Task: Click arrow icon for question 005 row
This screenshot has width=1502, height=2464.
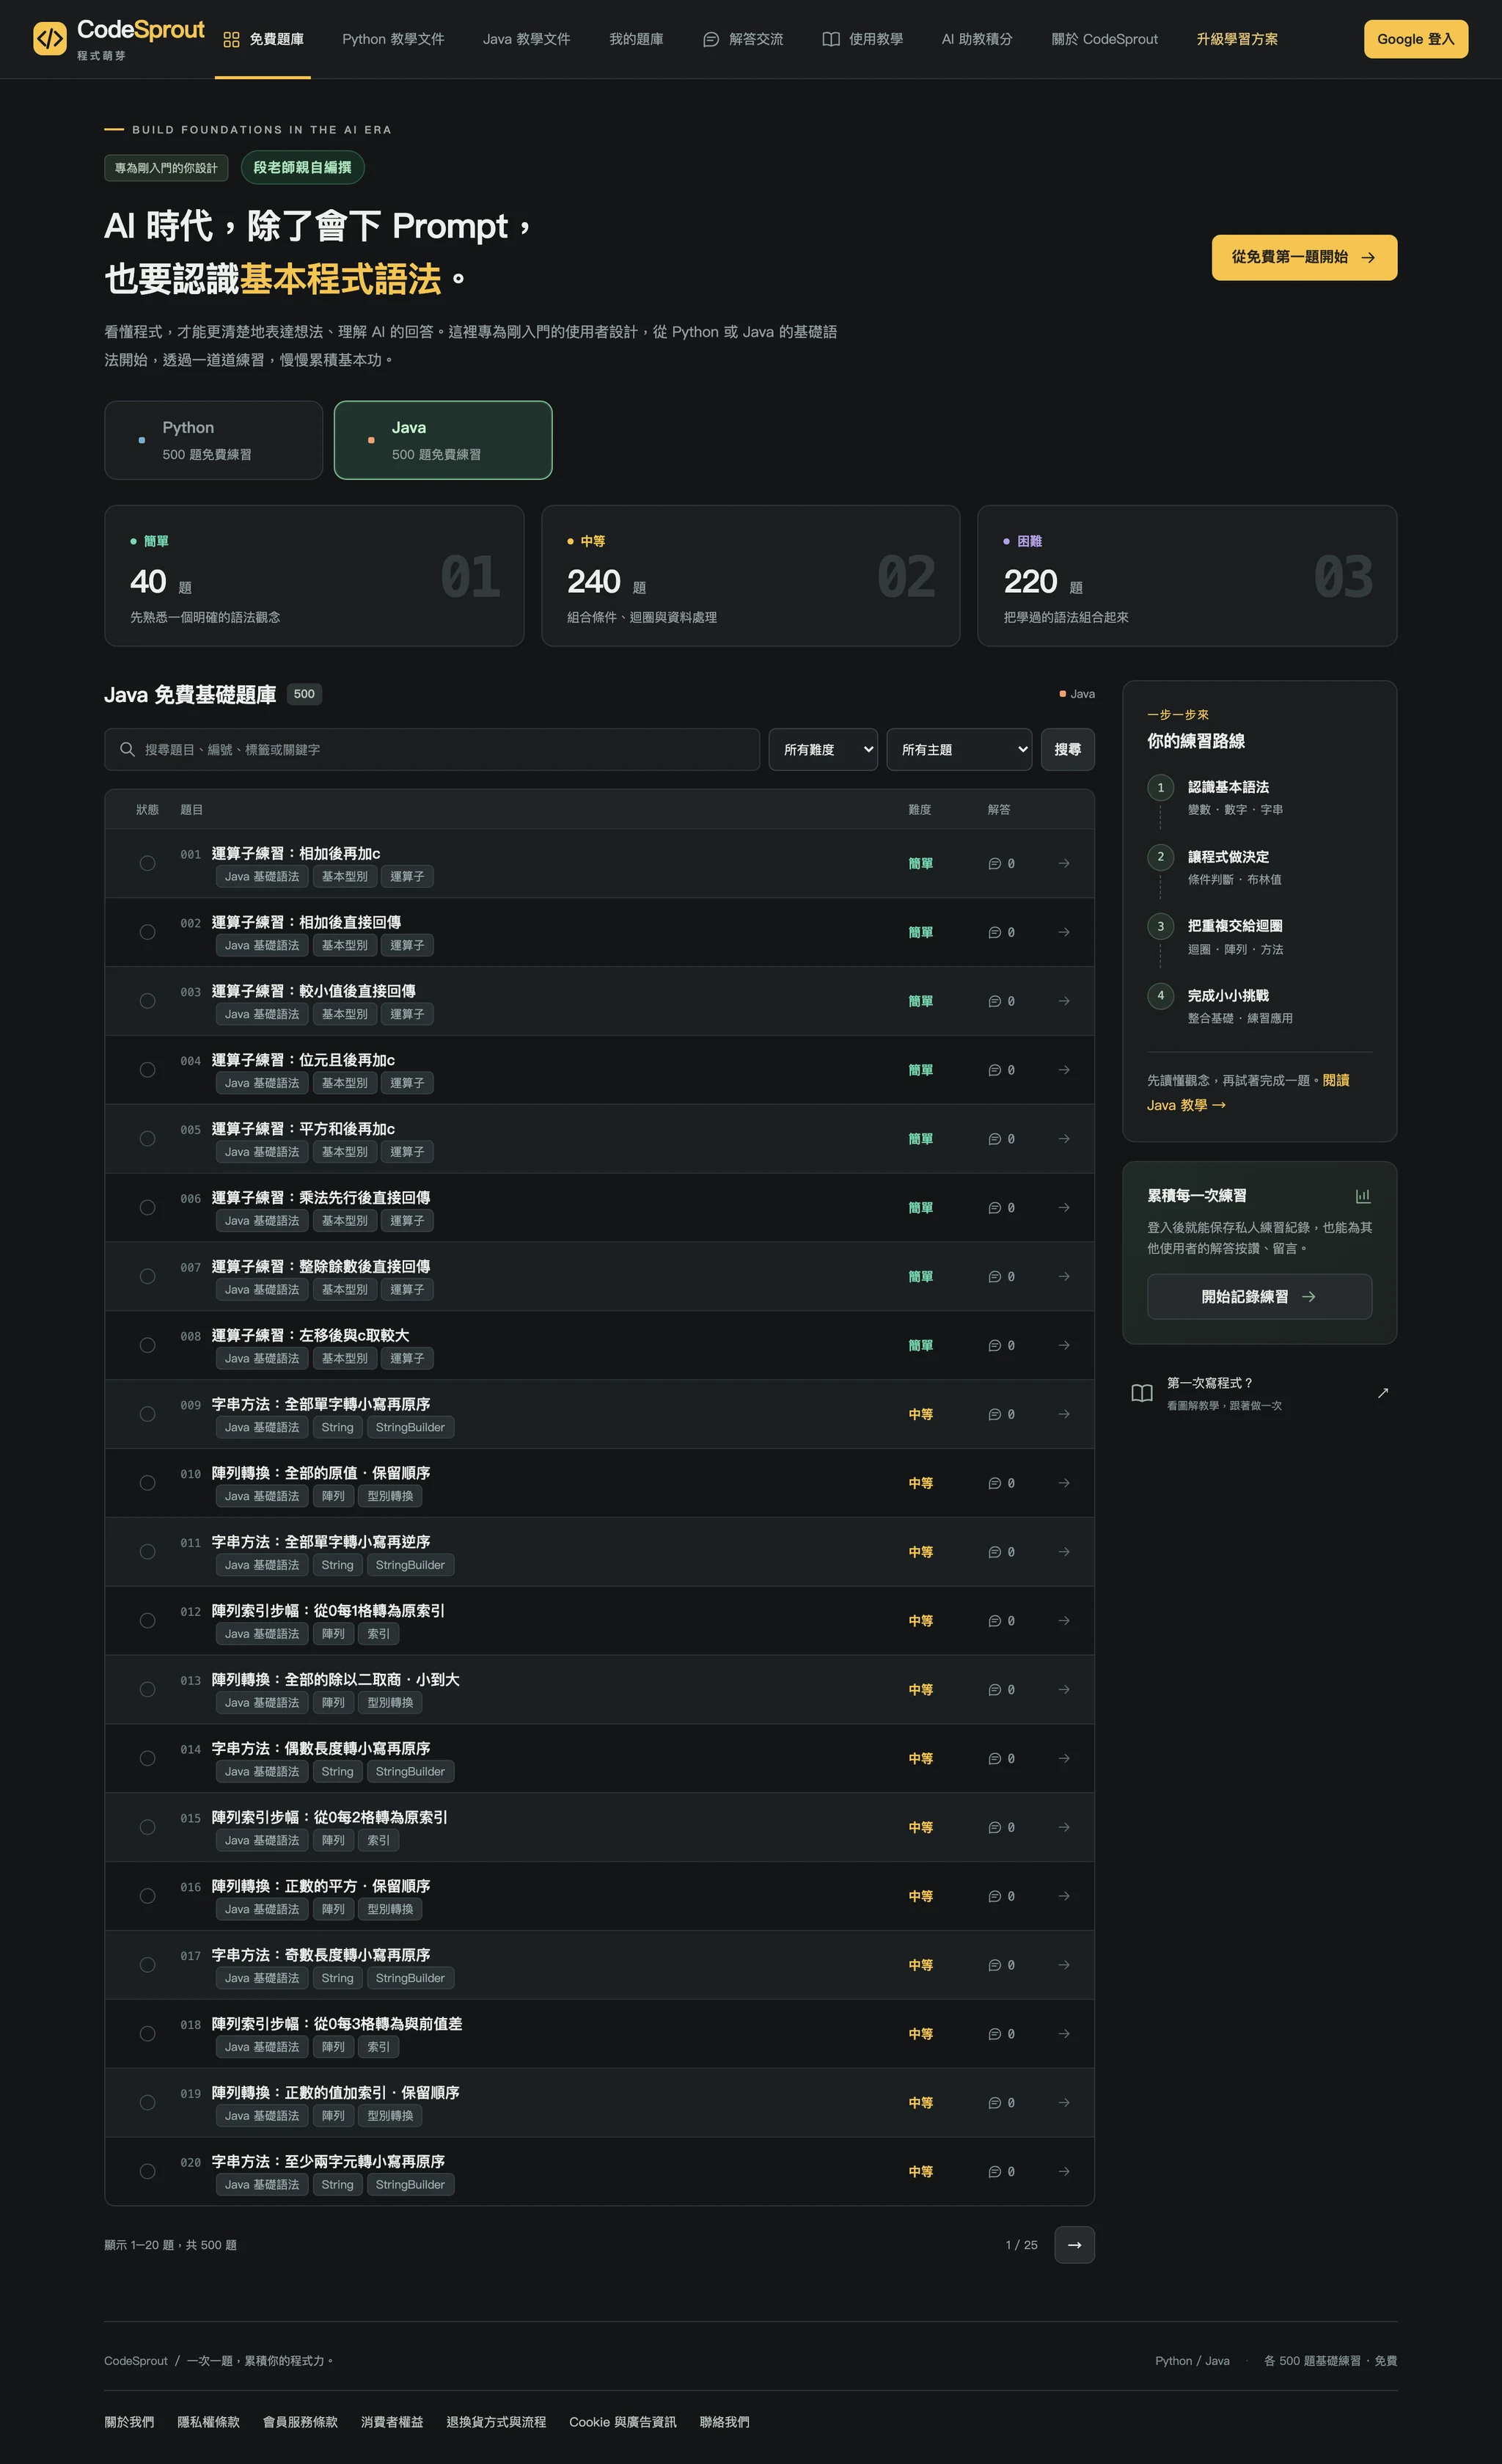Action: 1064,1138
